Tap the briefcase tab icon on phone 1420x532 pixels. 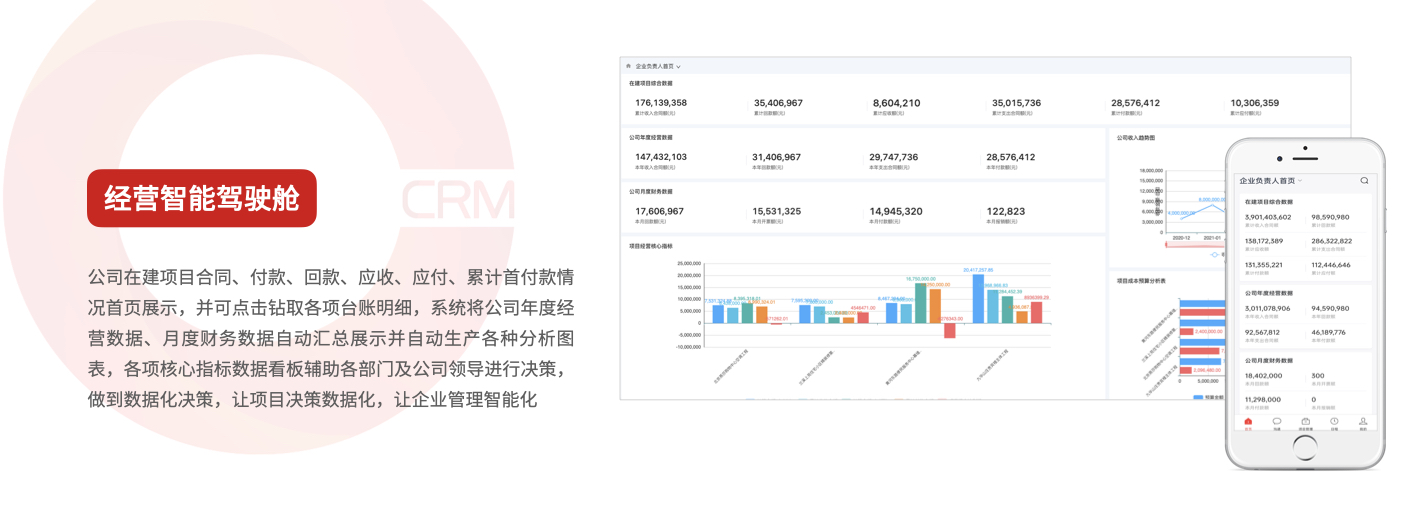pyautogui.click(x=1305, y=421)
